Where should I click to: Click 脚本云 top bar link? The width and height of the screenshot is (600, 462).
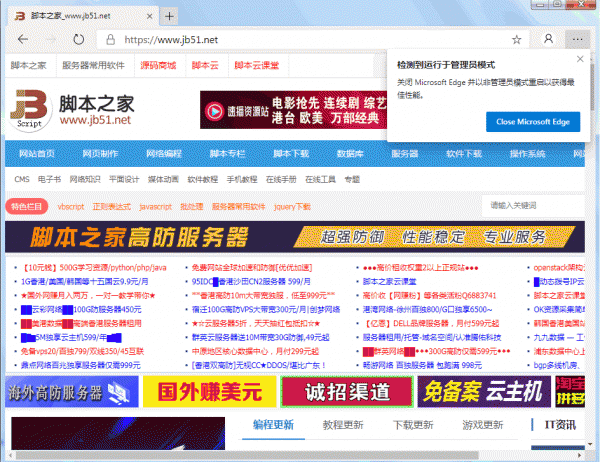[205, 65]
